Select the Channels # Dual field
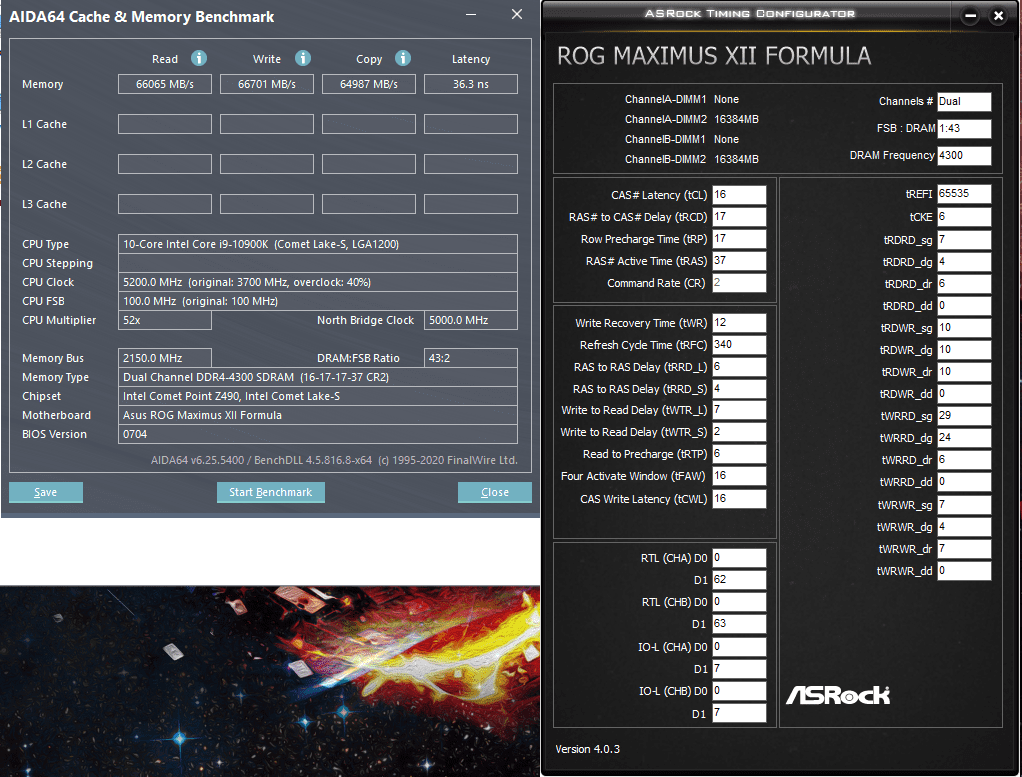Screen dimensions: 1022x777 point(966,101)
